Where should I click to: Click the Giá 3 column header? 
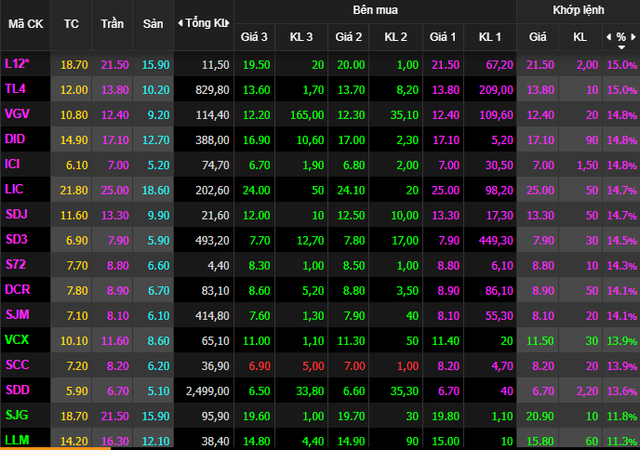(x=254, y=37)
